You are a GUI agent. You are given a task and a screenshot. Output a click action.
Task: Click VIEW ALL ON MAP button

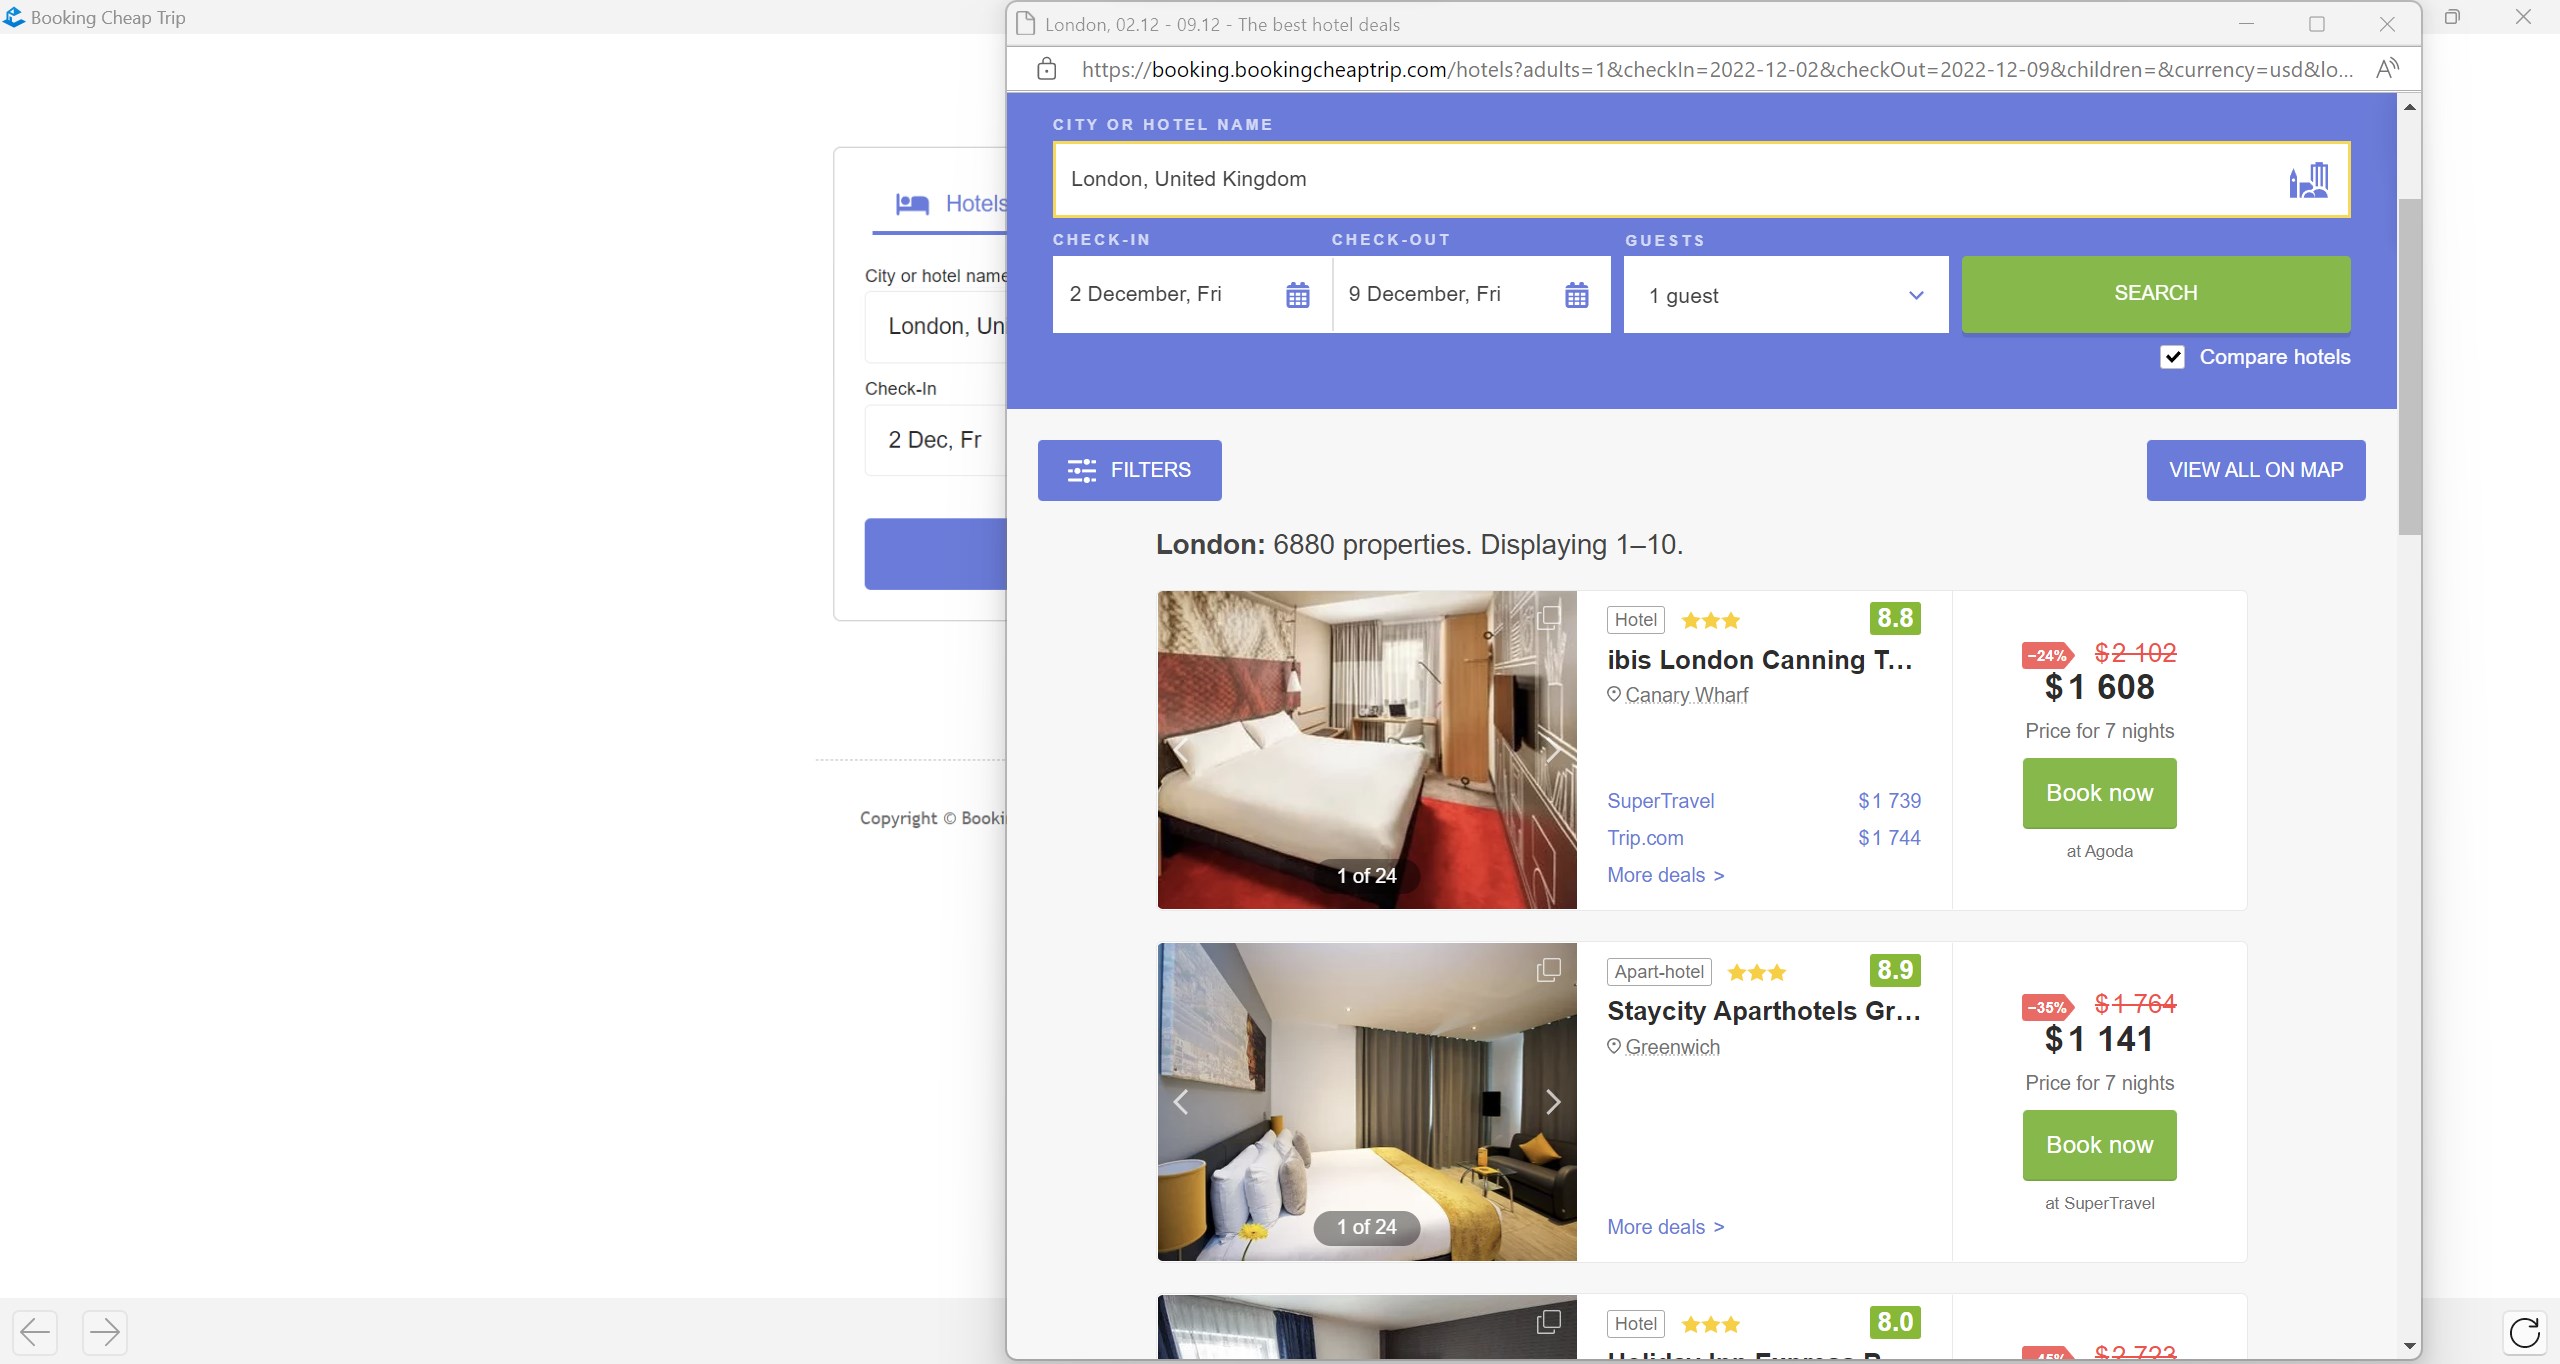click(x=2255, y=470)
